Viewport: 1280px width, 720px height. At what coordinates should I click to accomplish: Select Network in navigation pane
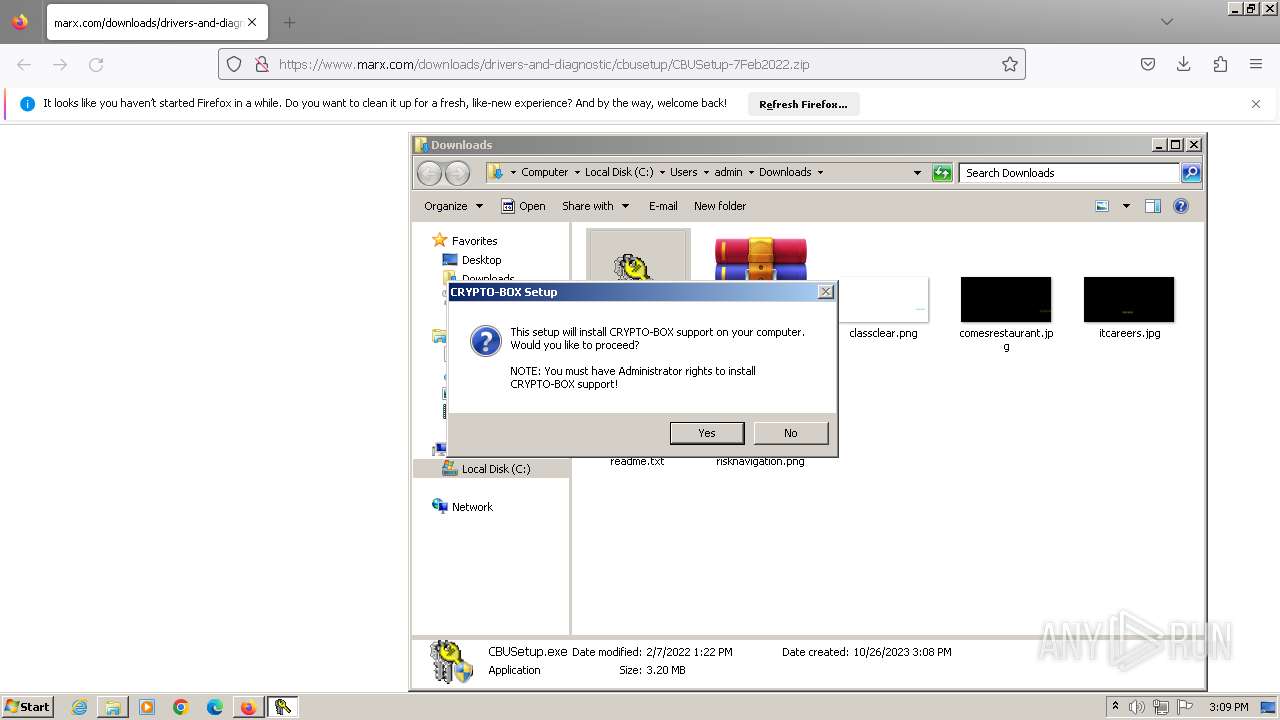pos(472,507)
